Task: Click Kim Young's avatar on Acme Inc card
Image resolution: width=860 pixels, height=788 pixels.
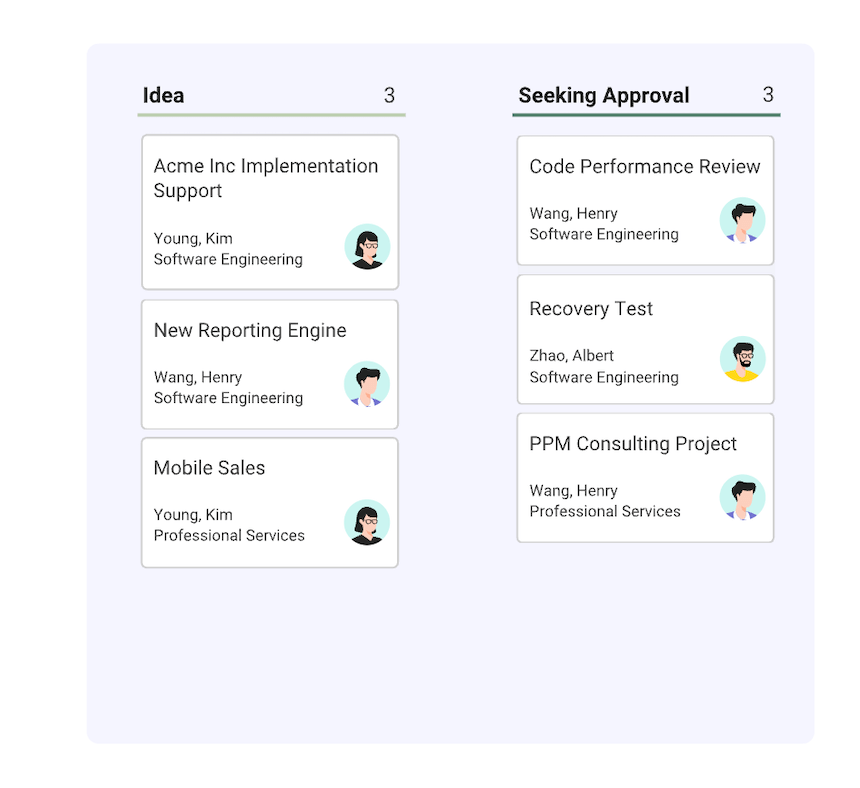Action: click(367, 247)
